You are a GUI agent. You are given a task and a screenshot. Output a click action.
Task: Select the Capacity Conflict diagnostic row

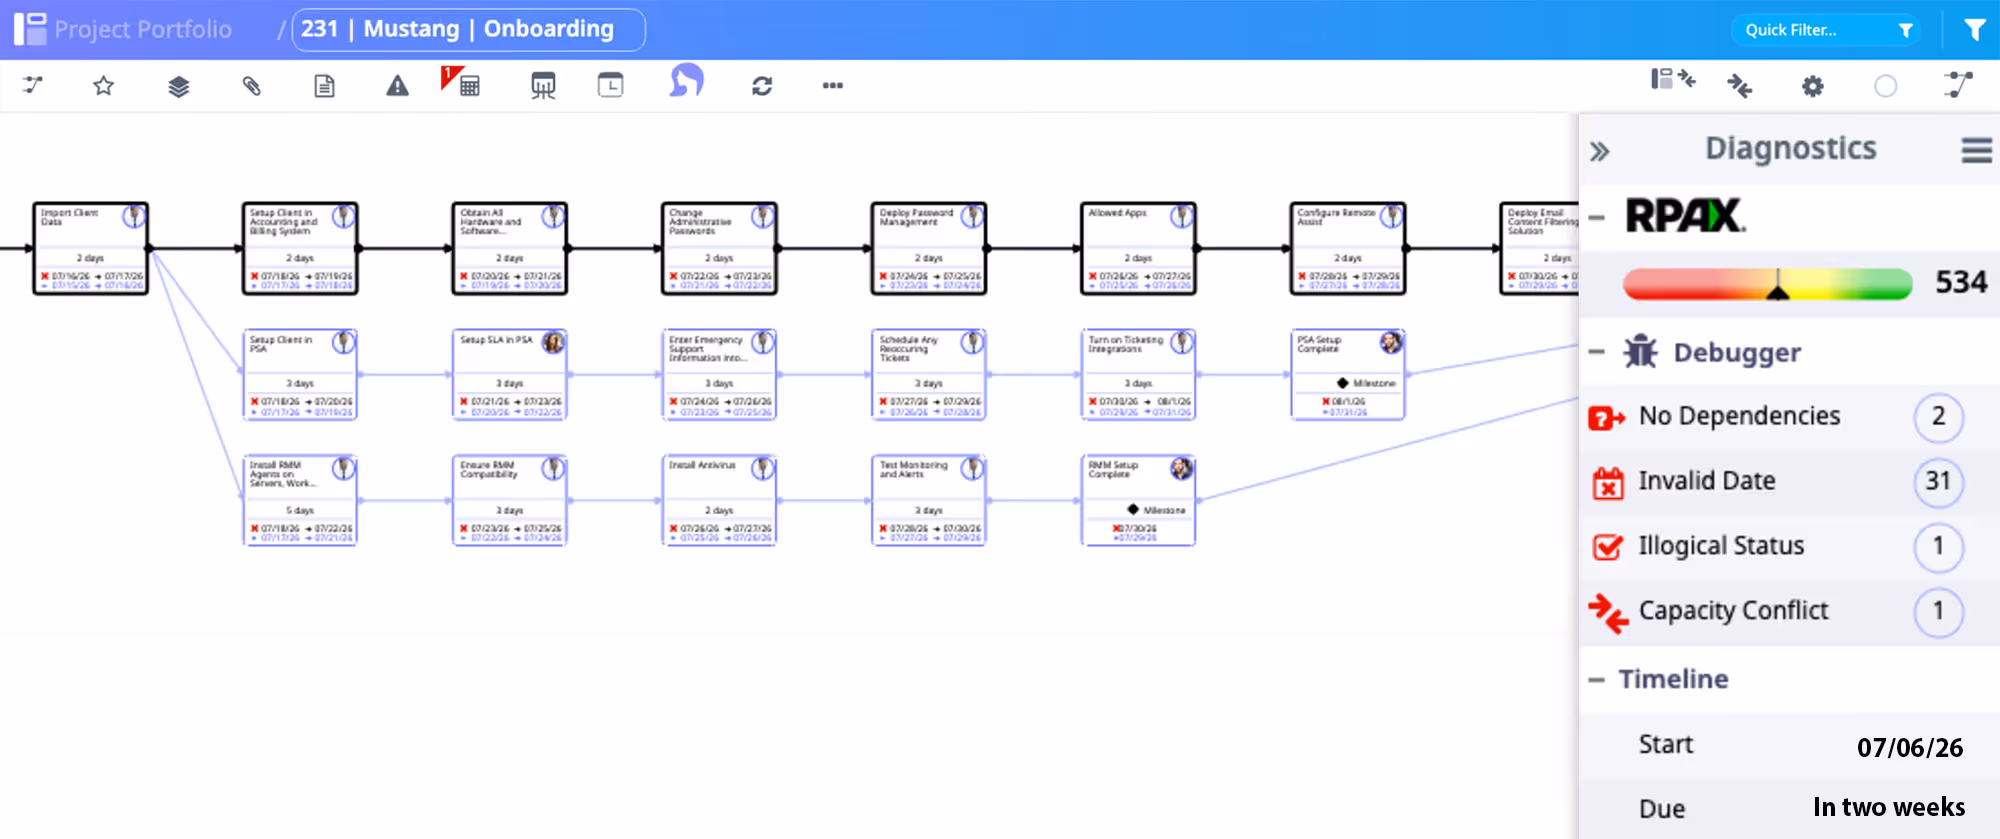click(1789, 612)
